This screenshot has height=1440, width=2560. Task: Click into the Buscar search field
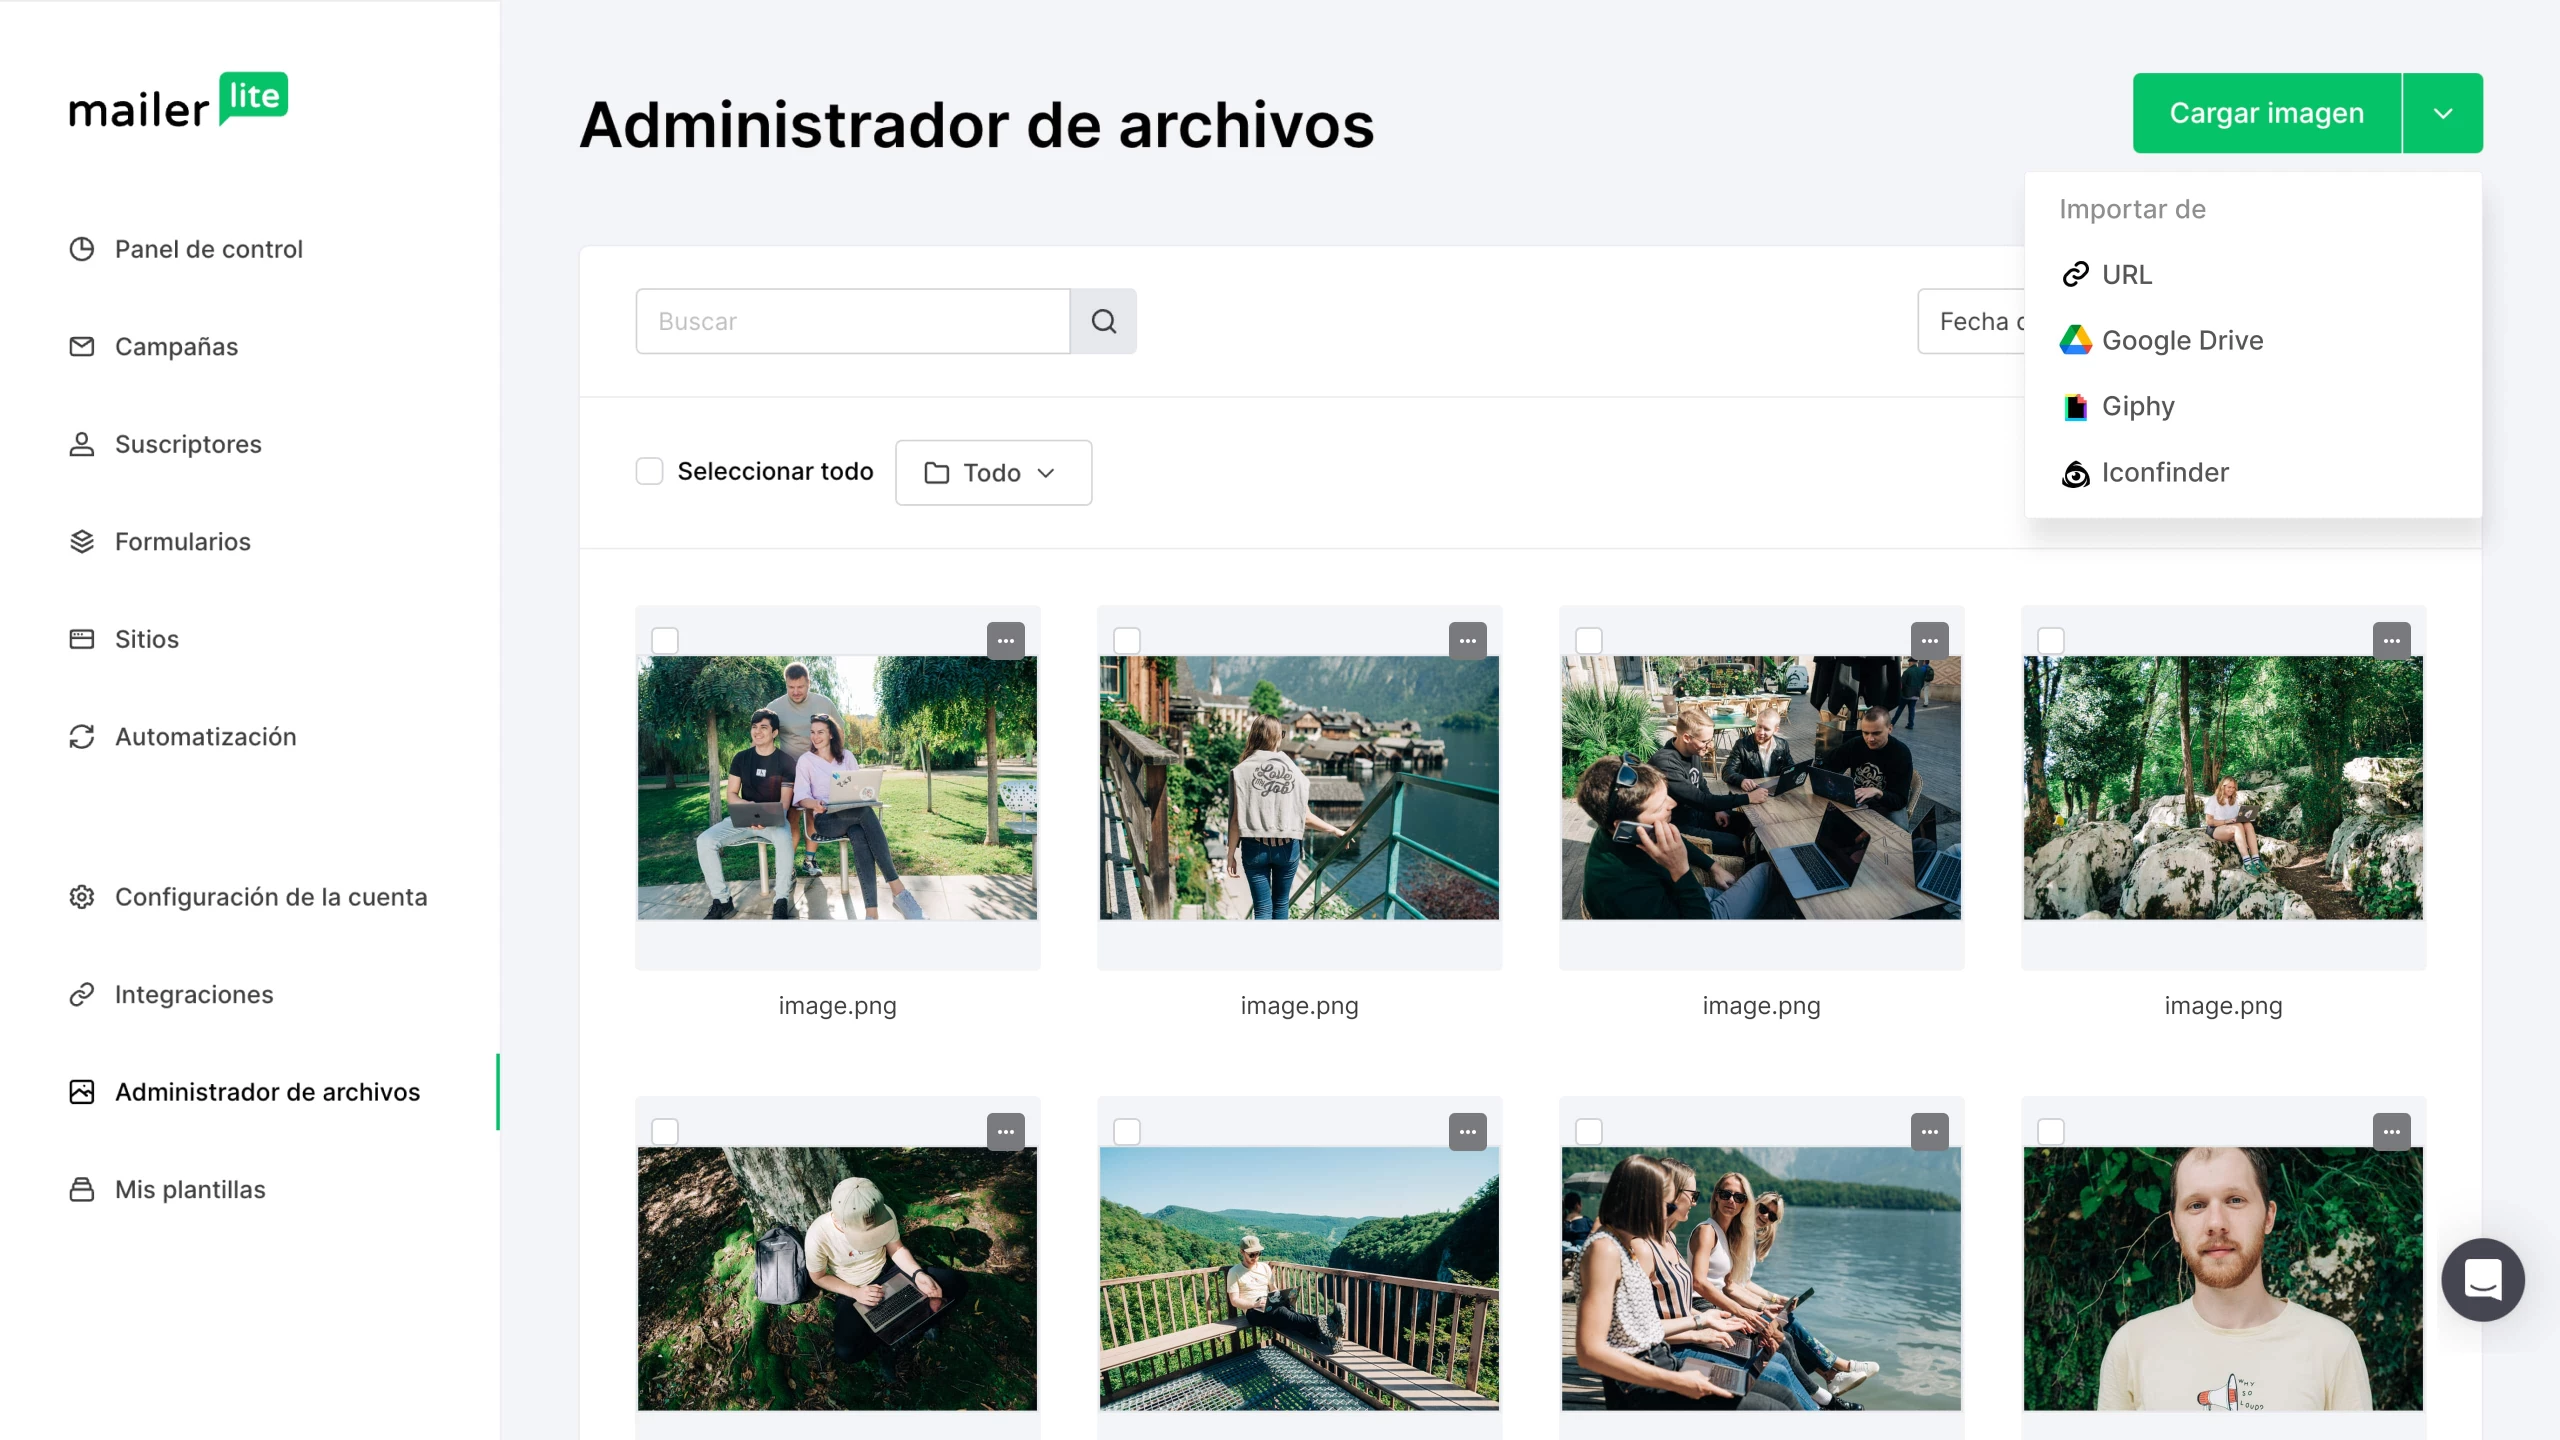coord(852,321)
